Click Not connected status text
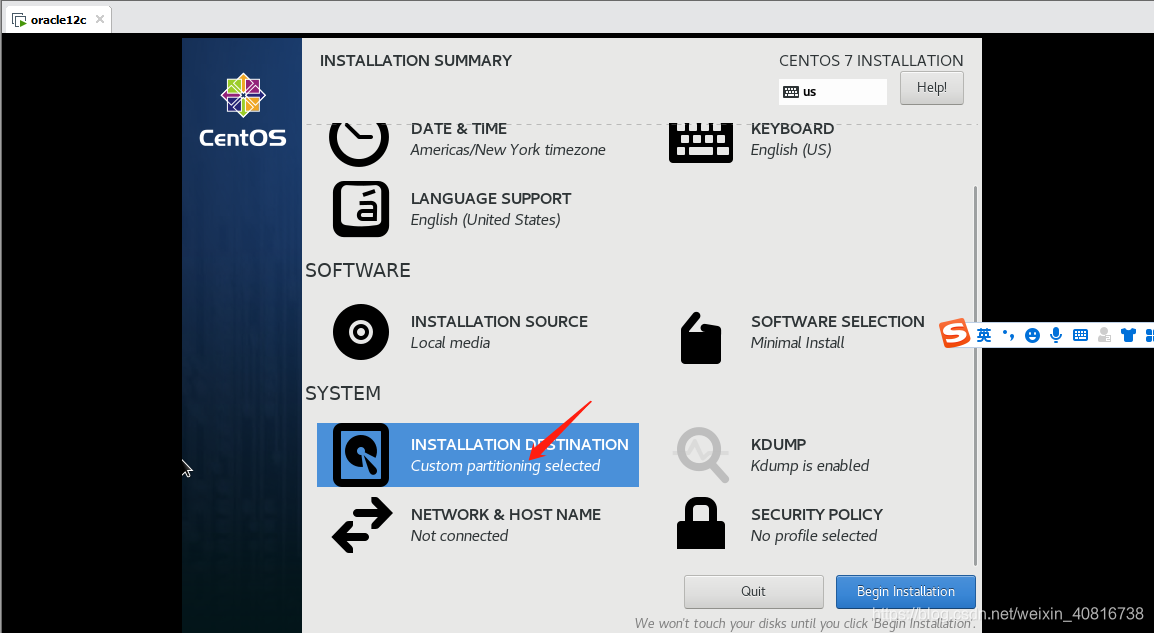 tap(459, 536)
